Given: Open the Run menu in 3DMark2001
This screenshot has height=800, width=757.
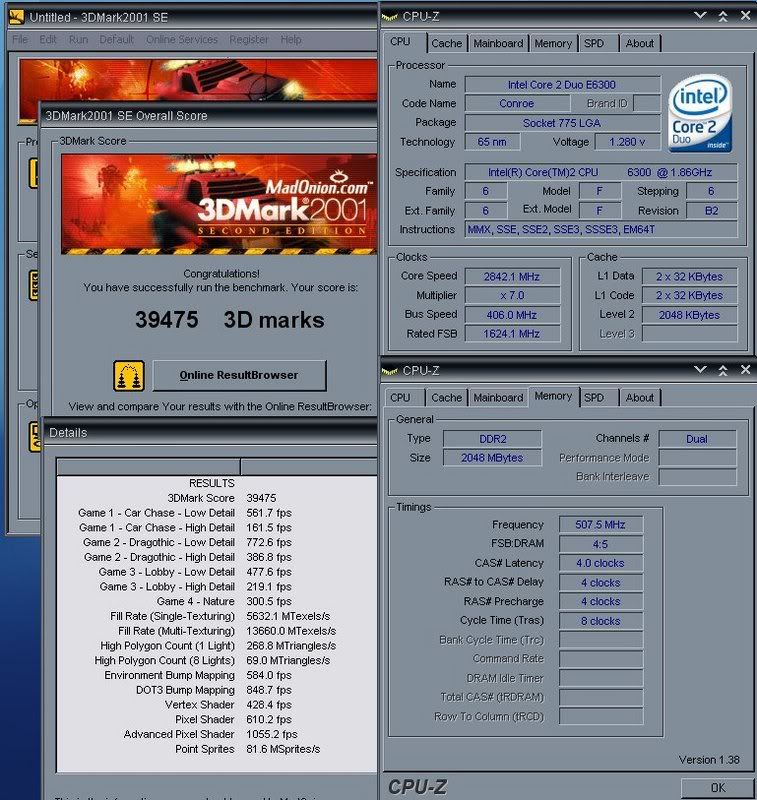Looking at the screenshot, I should [79, 39].
